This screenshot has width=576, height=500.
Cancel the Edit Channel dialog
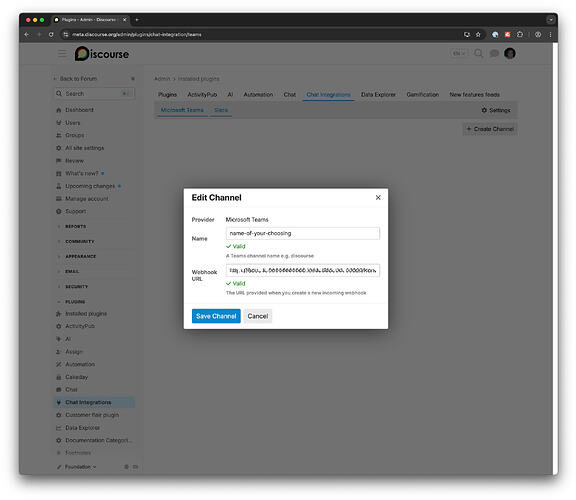pyautogui.click(x=258, y=316)
